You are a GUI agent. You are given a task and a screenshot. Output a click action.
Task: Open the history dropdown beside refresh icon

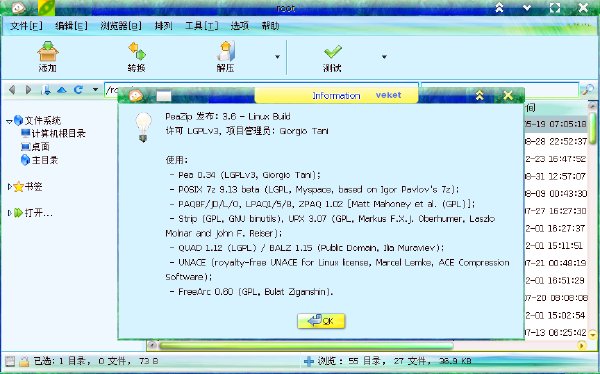pyautogui.click(x=95, y=90)
